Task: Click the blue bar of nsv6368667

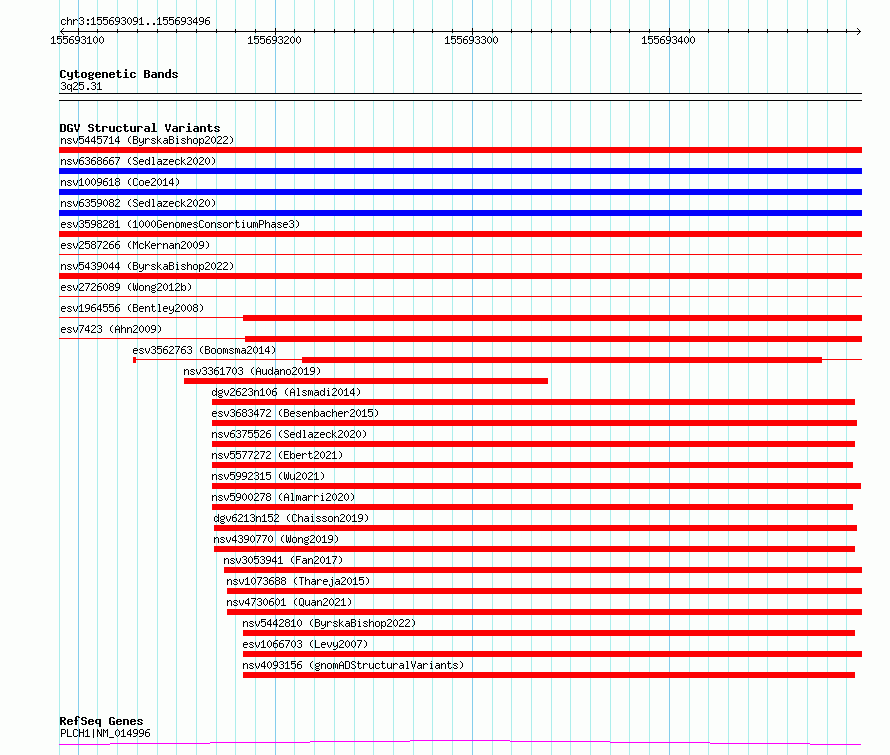Action: 460,171
